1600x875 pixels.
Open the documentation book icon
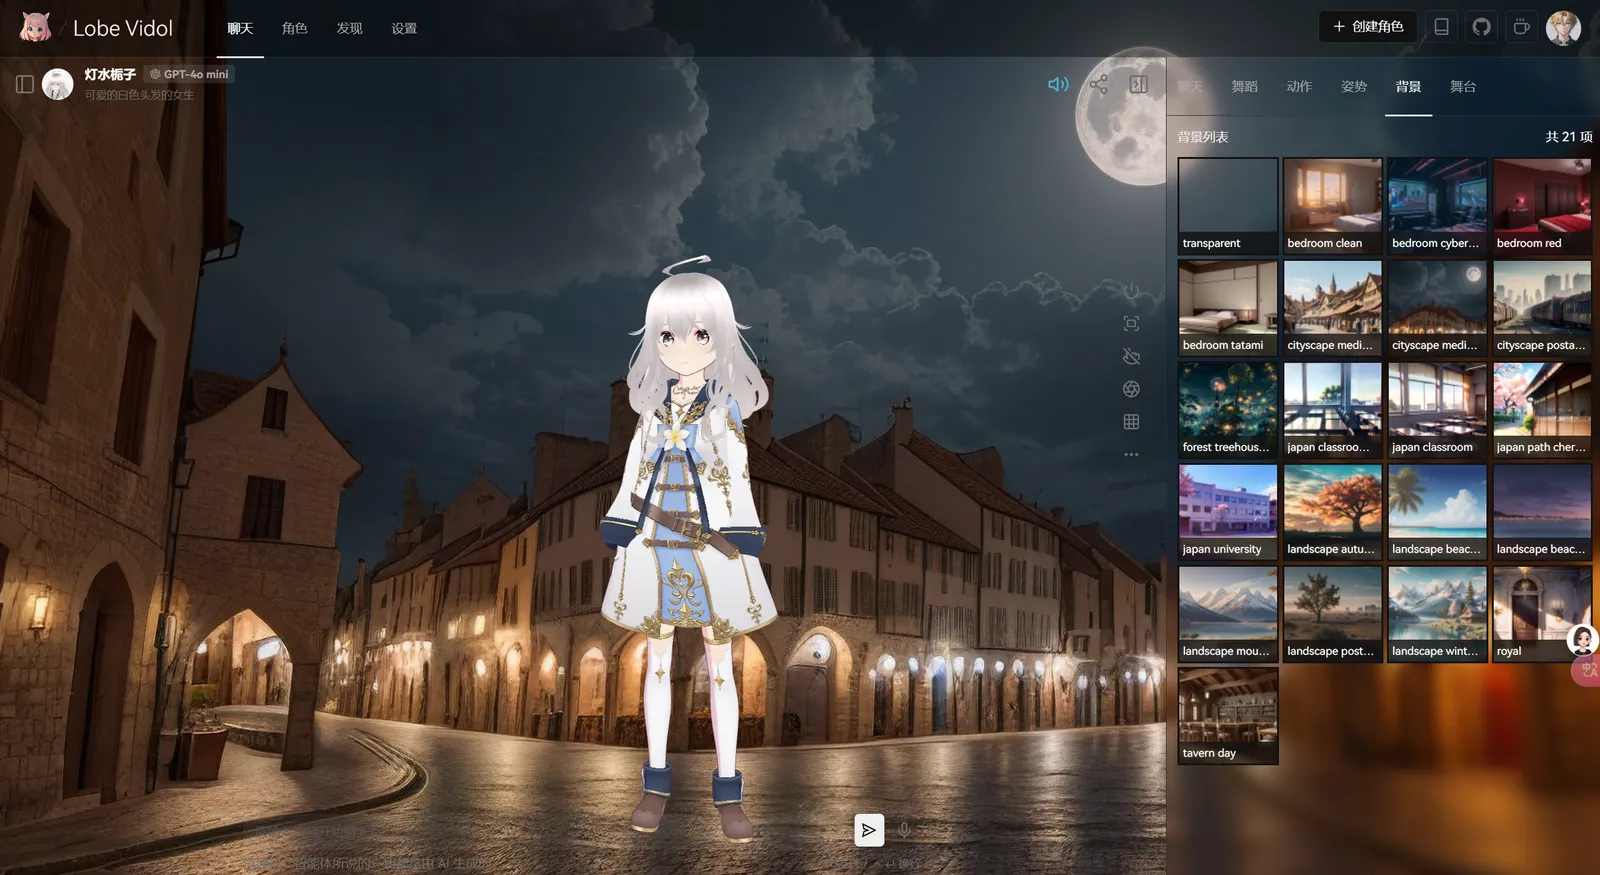(1441, 27)
